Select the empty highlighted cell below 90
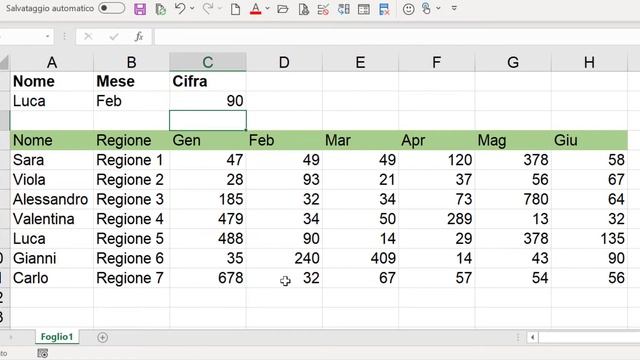The image size is (640, 360). point(208,120)
